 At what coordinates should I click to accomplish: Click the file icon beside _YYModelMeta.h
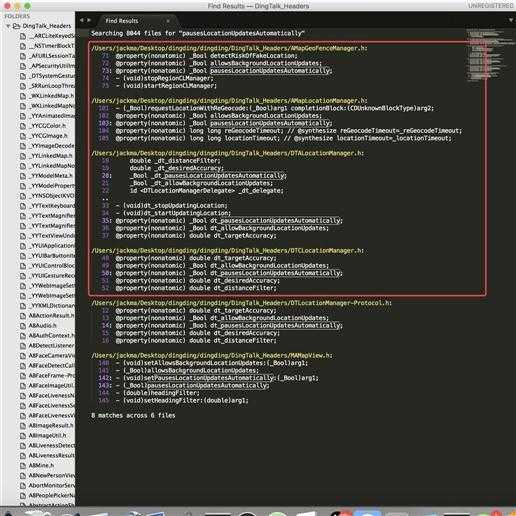[23, 176]
